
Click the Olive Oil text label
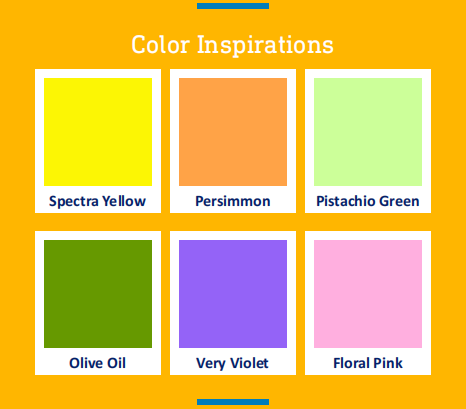pos(97,363)
